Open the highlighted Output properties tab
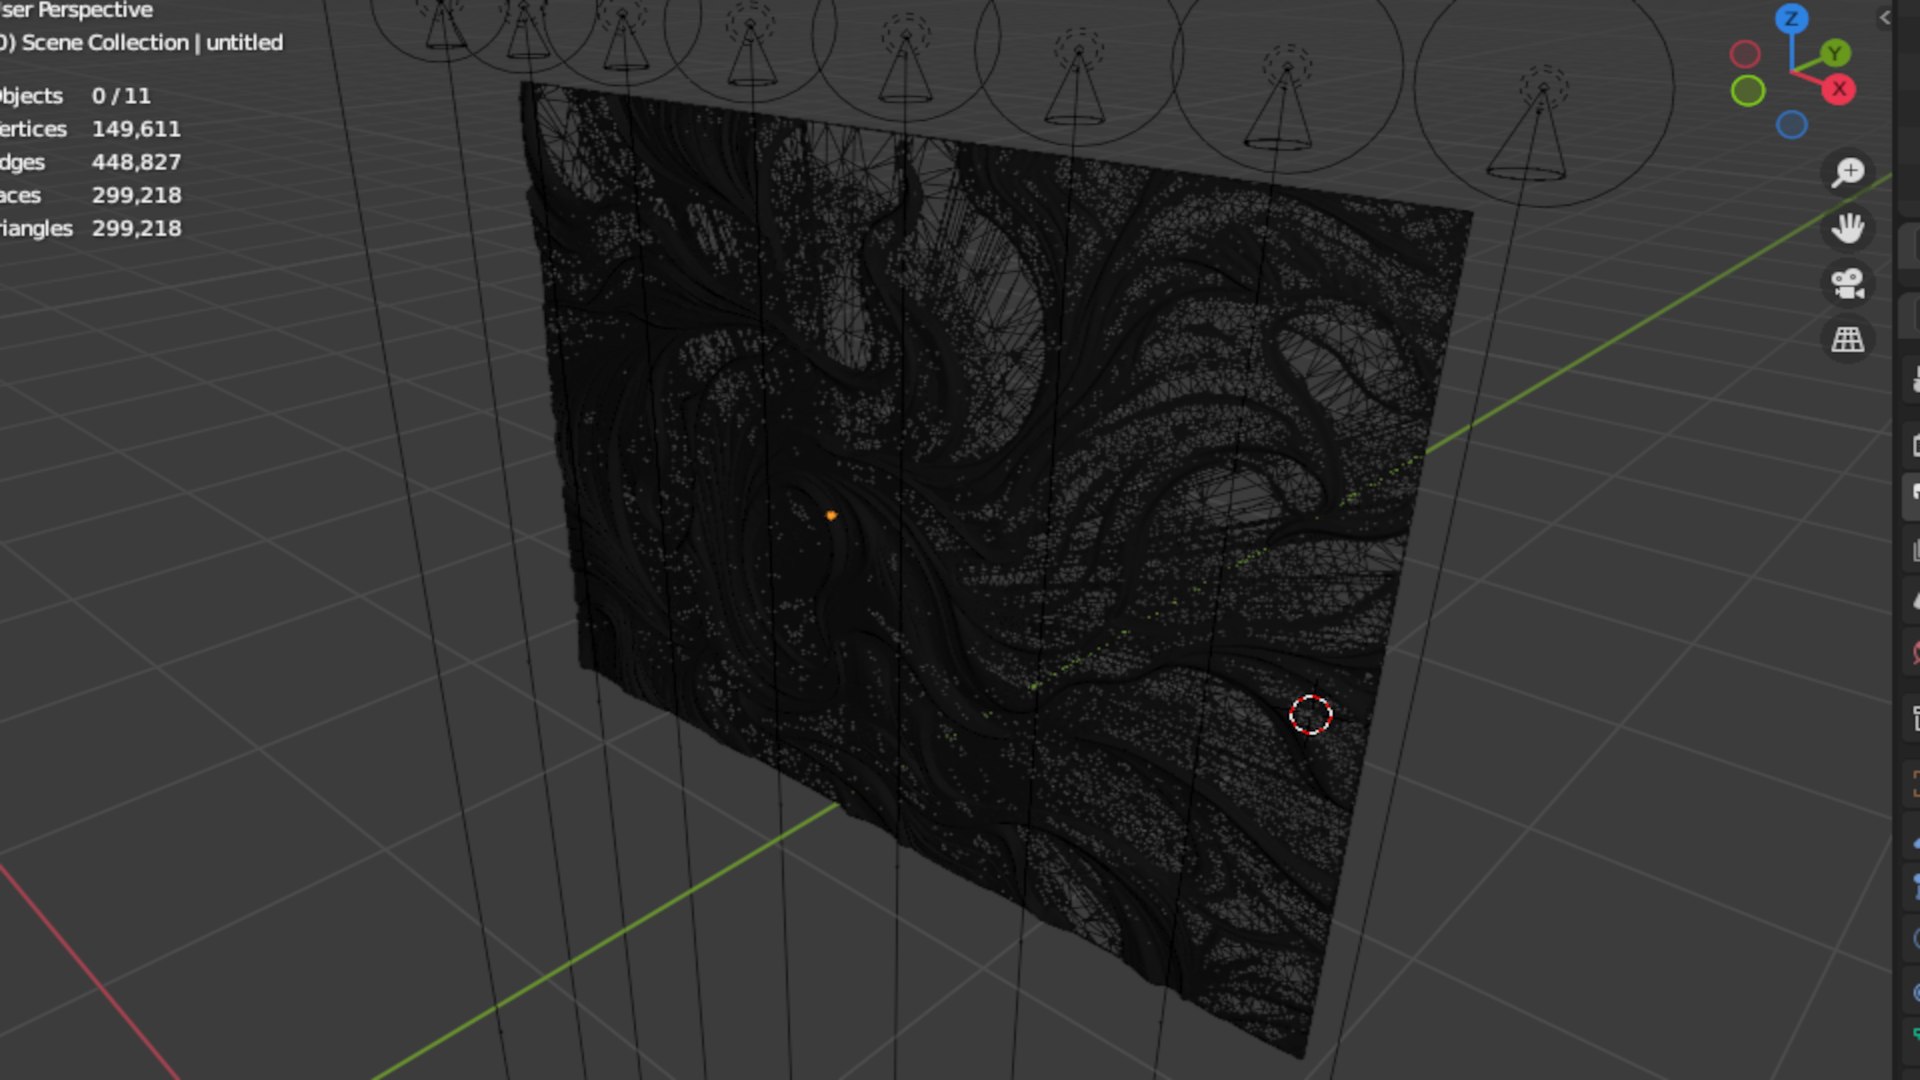The width and height of the screenshot is (1920, 1080). (x=1914, y=493)
